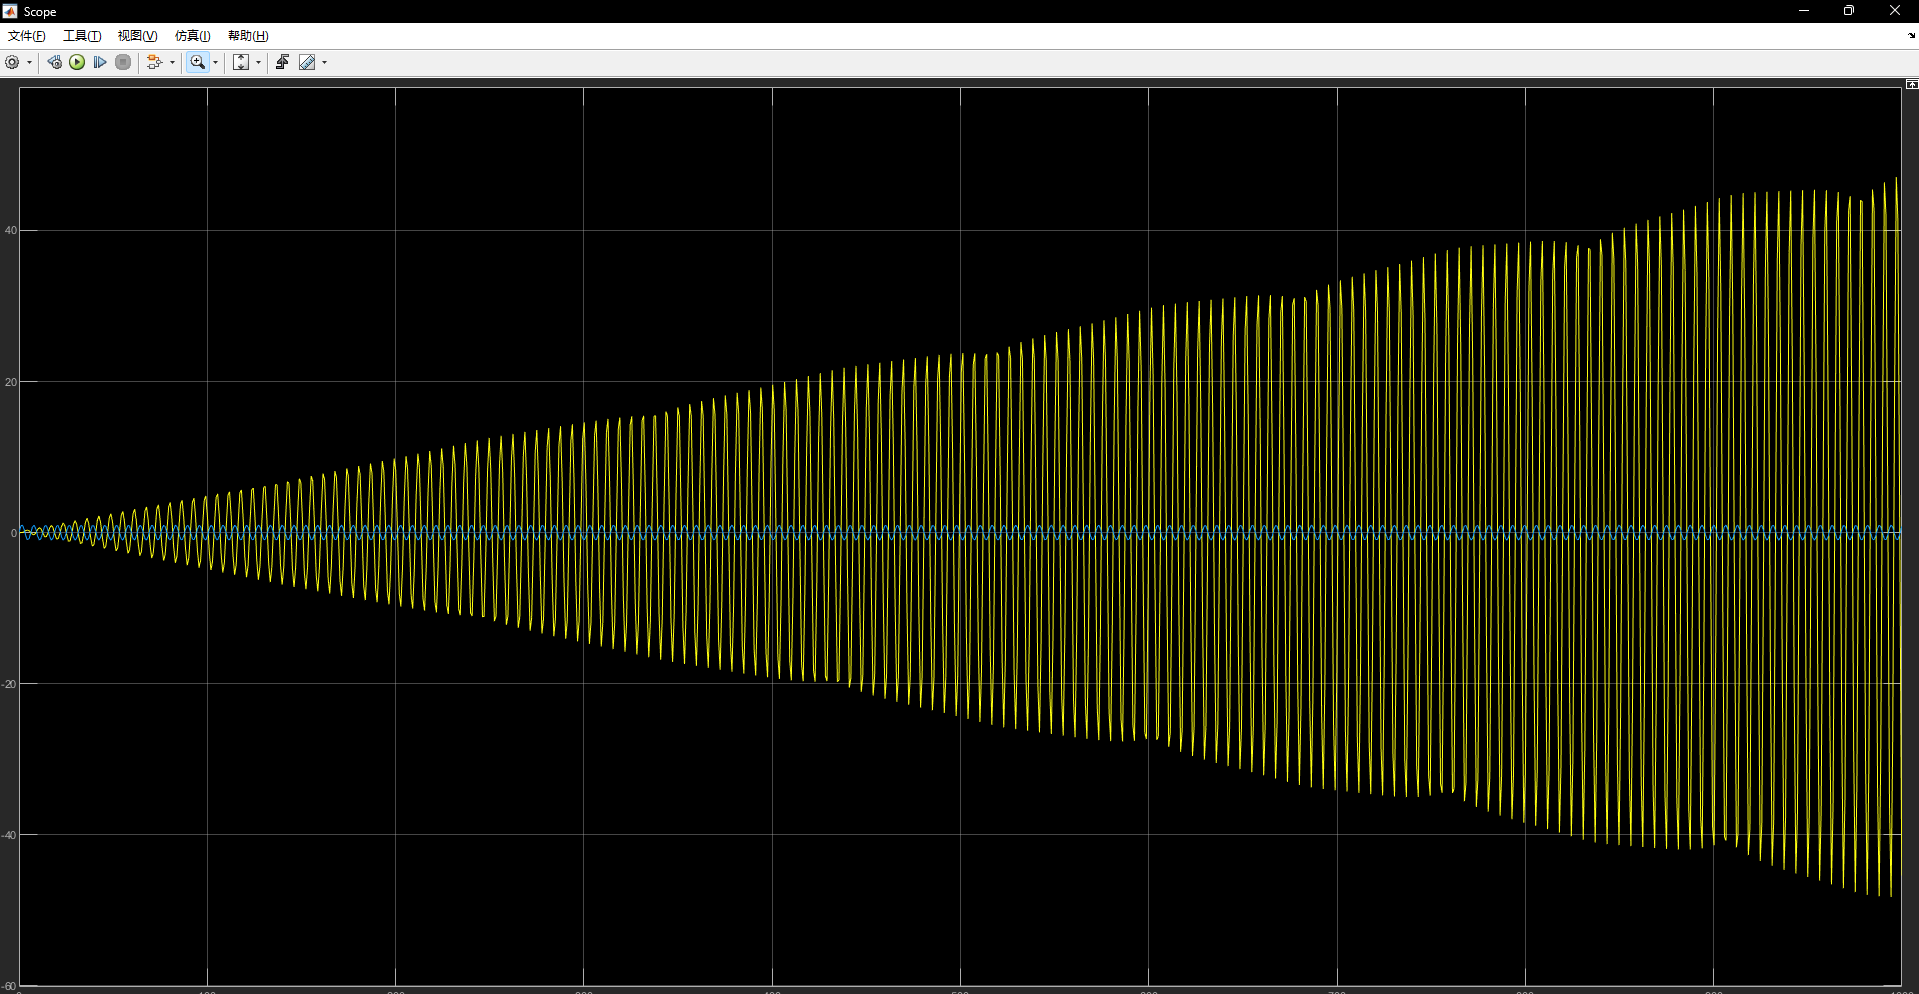
Task: Click the maximize axes button above plot corner
Action: 1911,84
